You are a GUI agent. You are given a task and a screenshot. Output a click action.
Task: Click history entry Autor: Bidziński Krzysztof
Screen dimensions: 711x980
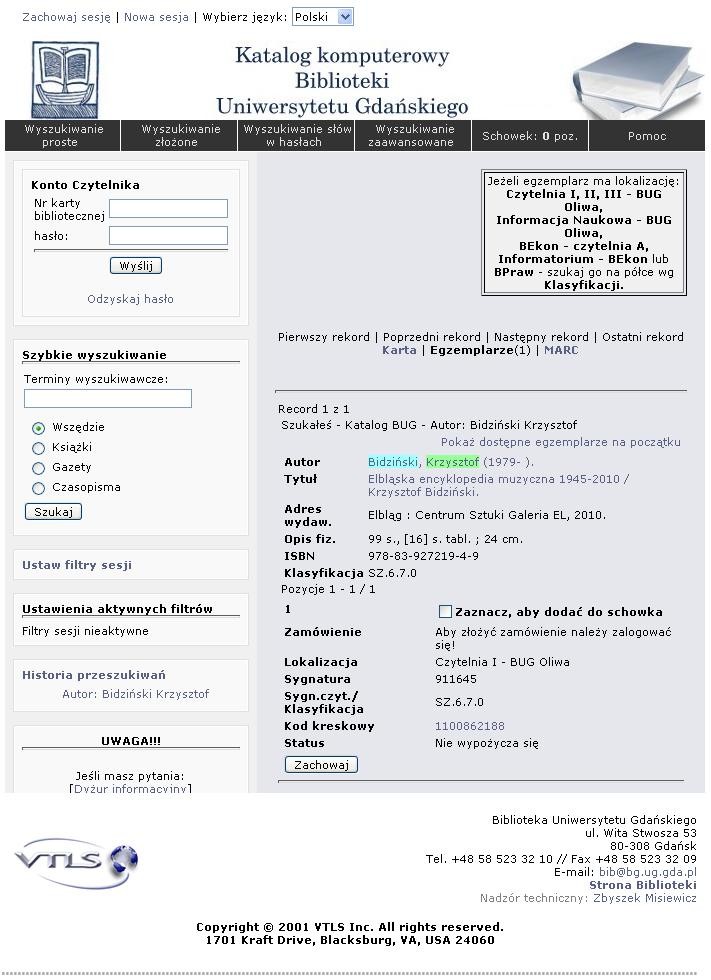pyautogui.click(x=136, y=694)
